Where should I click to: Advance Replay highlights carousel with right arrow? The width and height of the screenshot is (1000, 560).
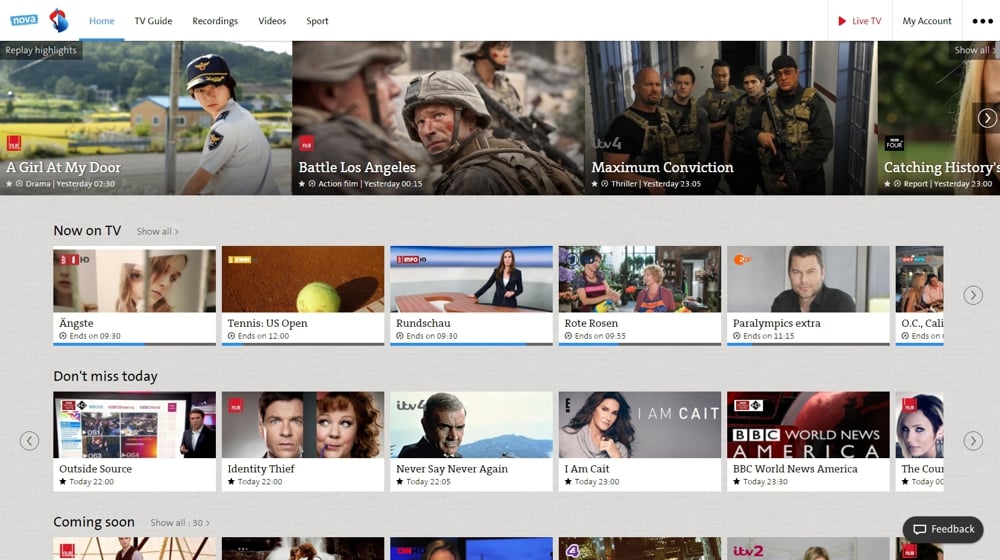[x=987, y=118]
